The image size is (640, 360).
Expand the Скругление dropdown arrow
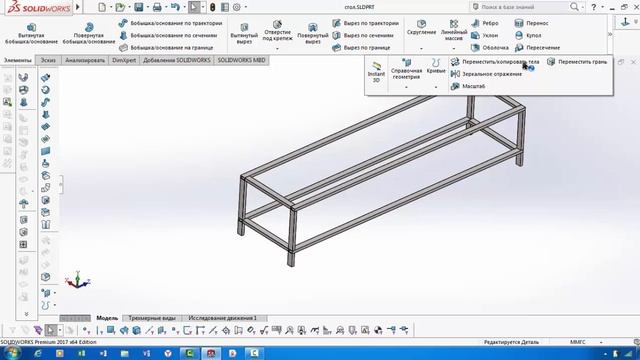click(x=421, y=49)
